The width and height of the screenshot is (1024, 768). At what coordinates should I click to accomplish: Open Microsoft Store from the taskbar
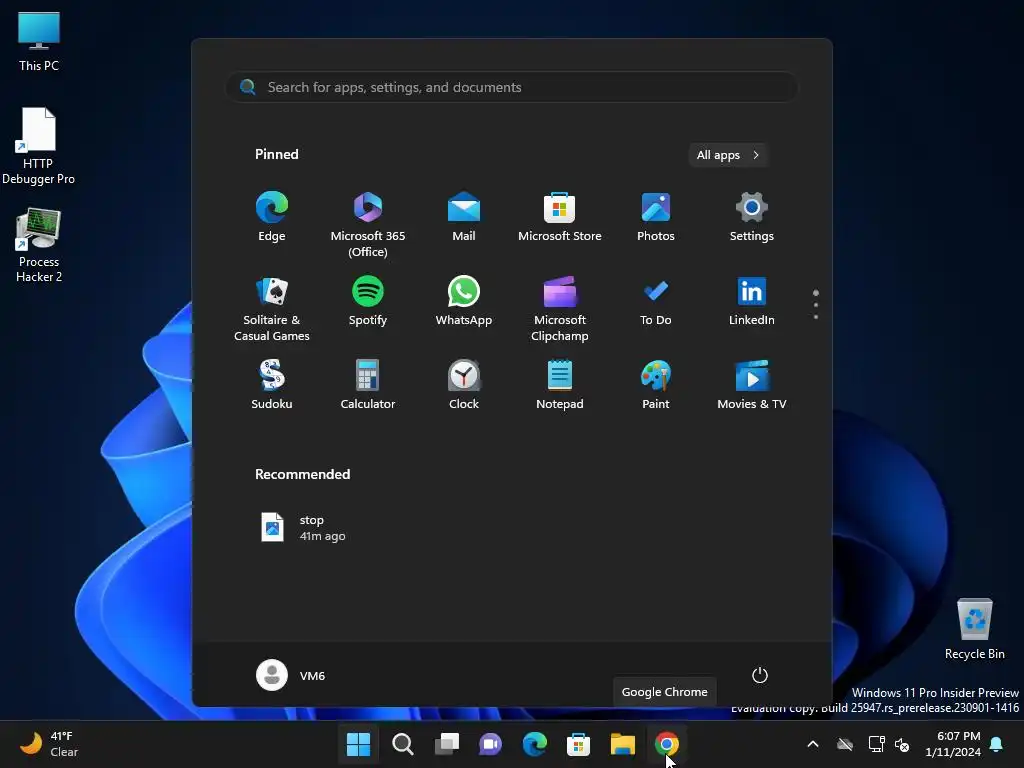point(579,744)
